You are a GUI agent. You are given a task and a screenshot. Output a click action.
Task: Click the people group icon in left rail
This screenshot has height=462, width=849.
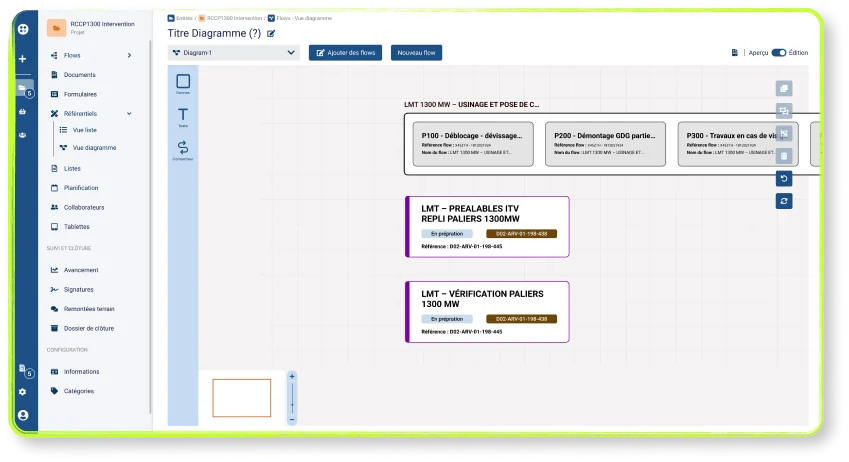23,135
